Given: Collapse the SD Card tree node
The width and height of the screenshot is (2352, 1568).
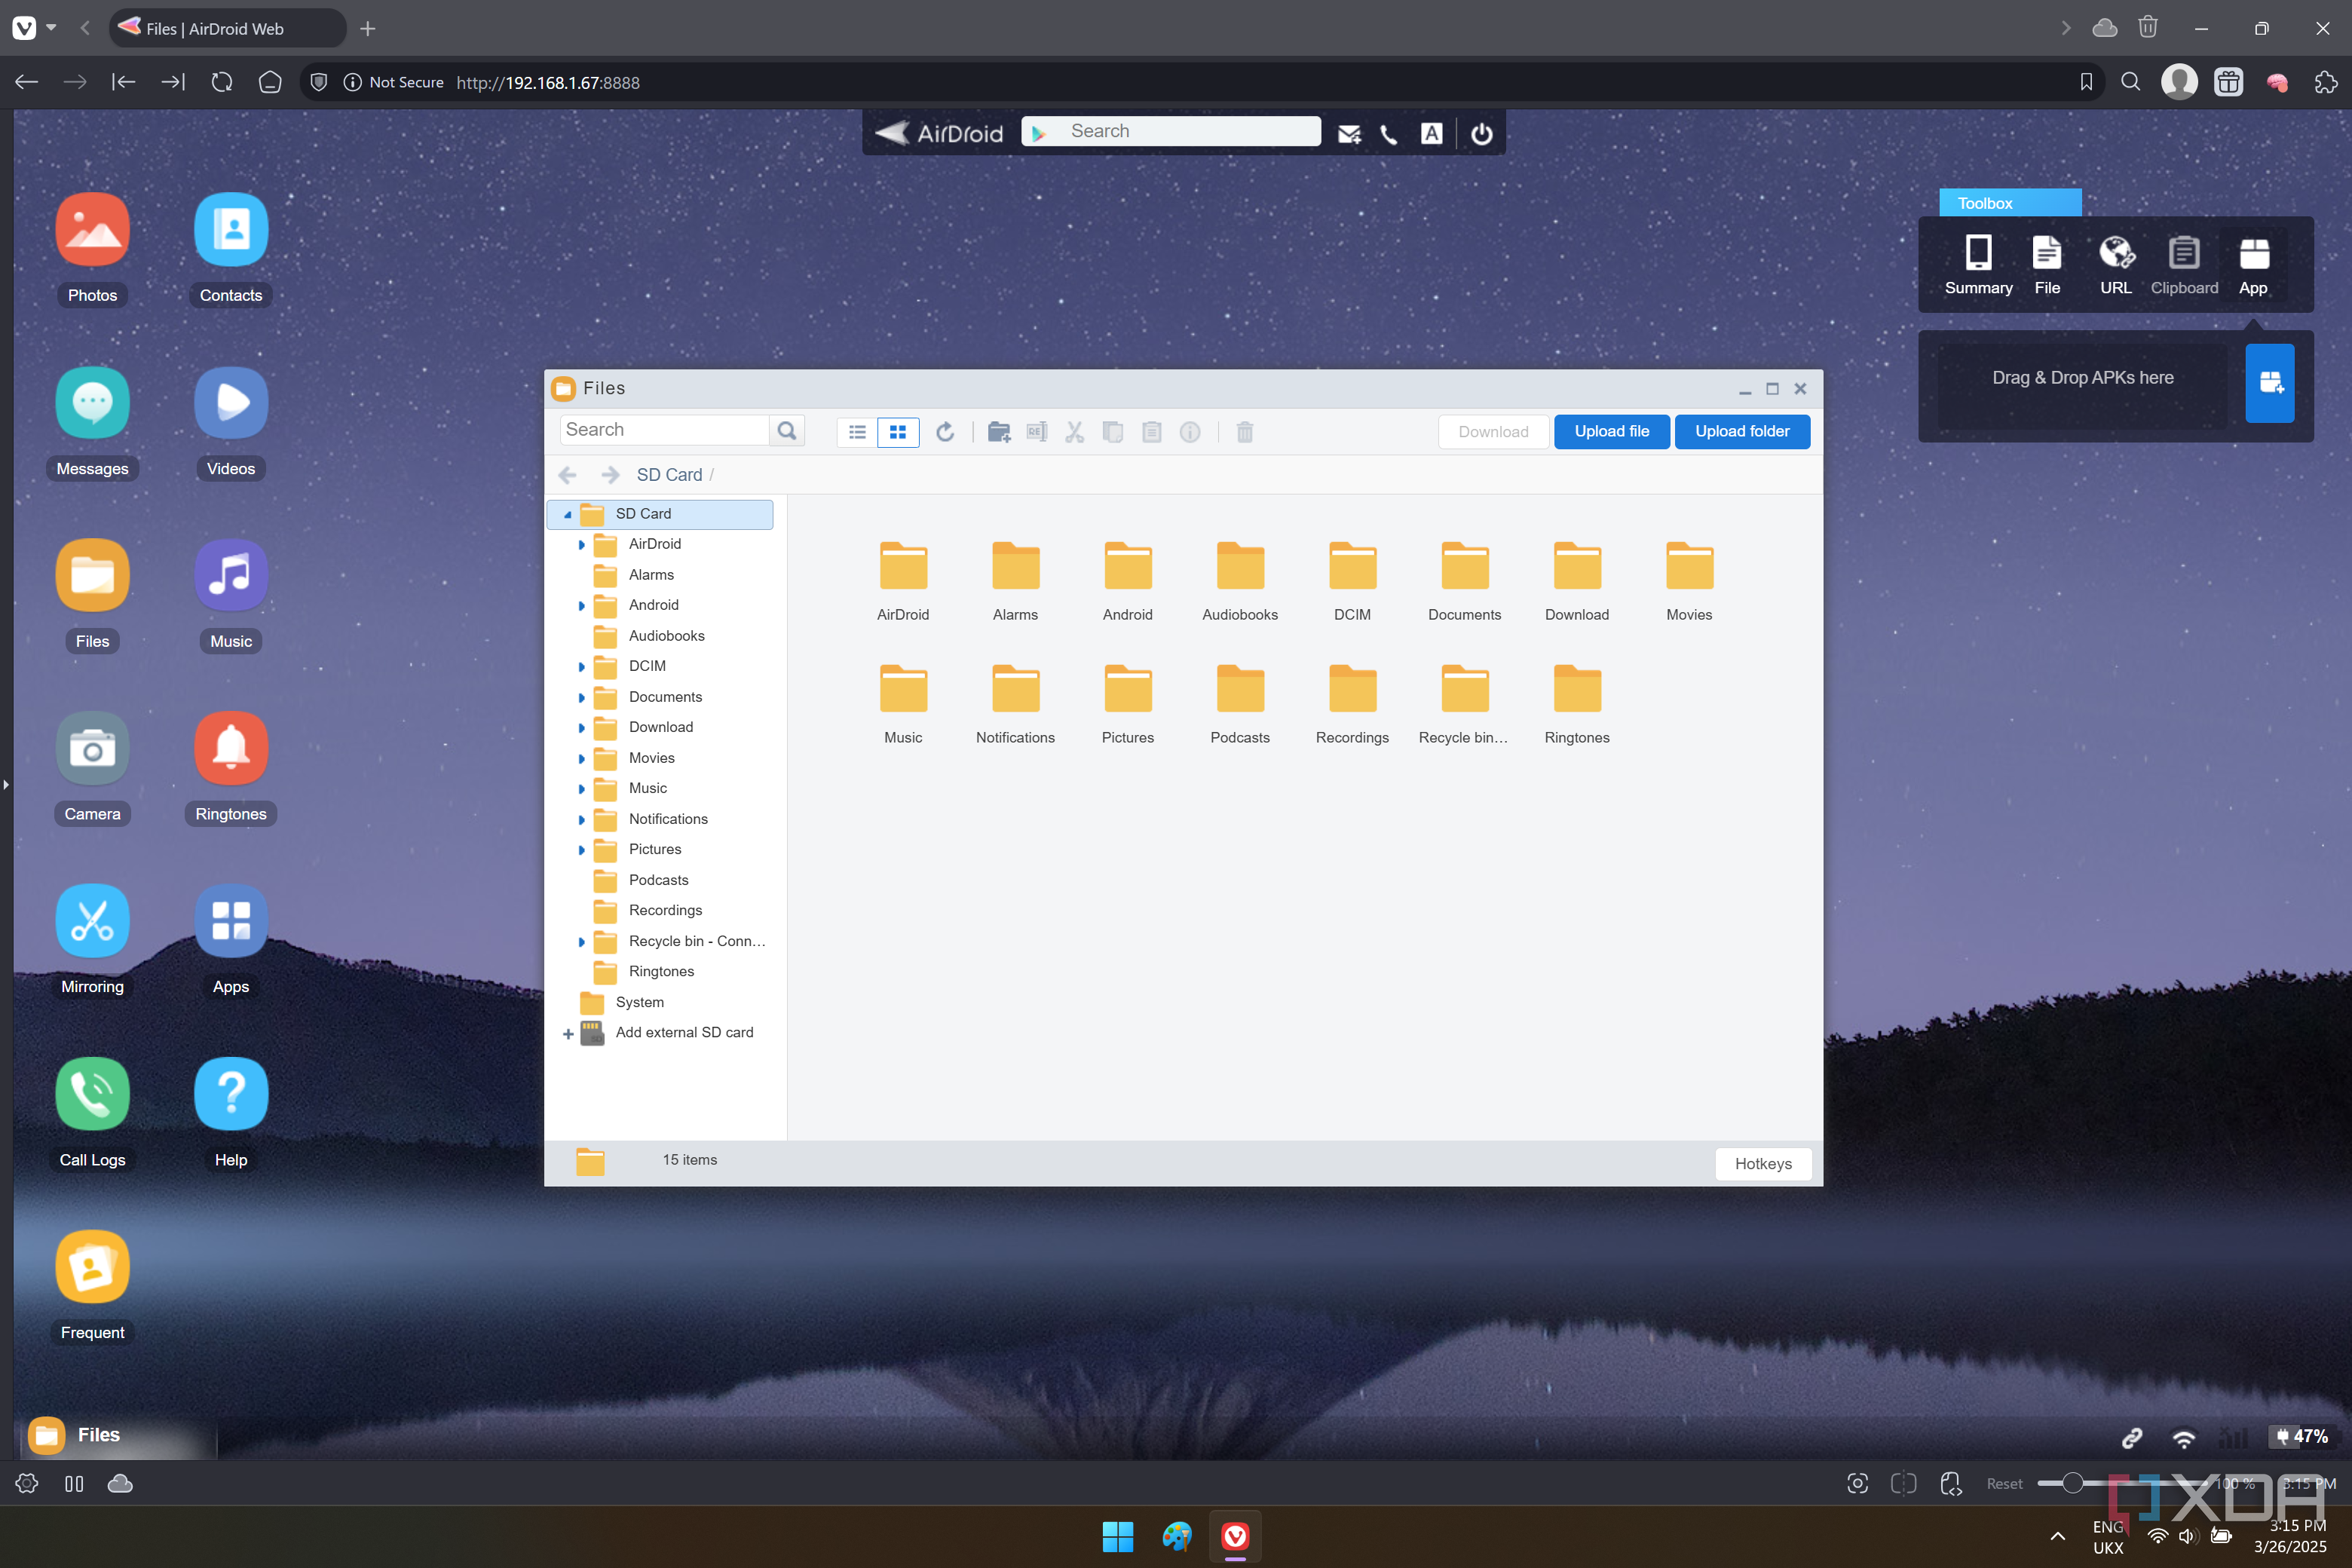Looking at the screenshot, I should 567,514.
